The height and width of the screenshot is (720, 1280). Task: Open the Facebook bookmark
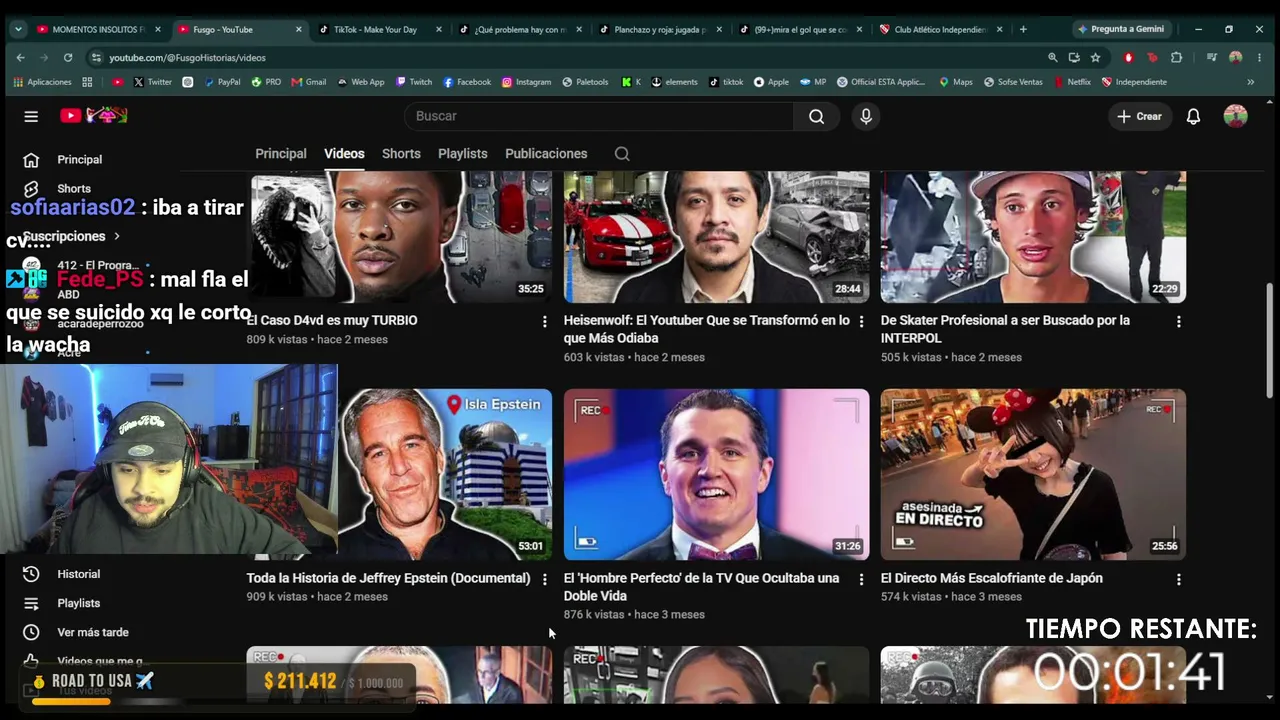[467, 82]
